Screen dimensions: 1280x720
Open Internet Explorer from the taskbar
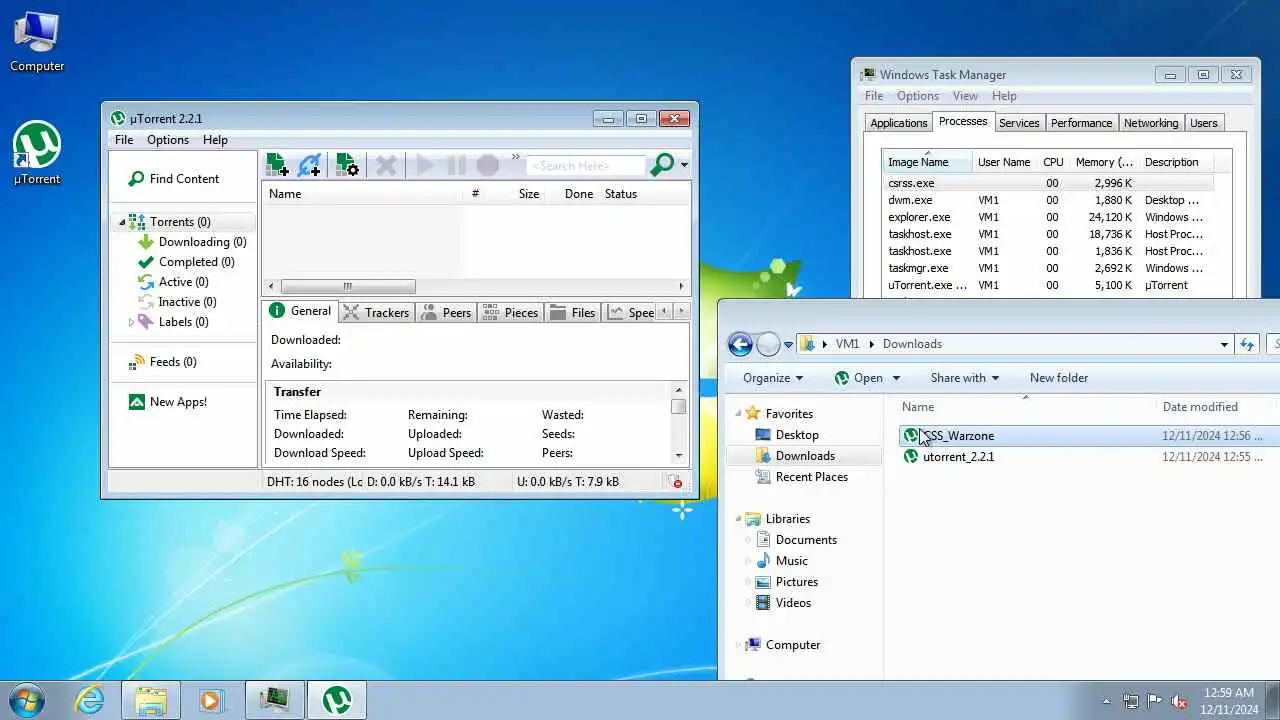[90, 700]
